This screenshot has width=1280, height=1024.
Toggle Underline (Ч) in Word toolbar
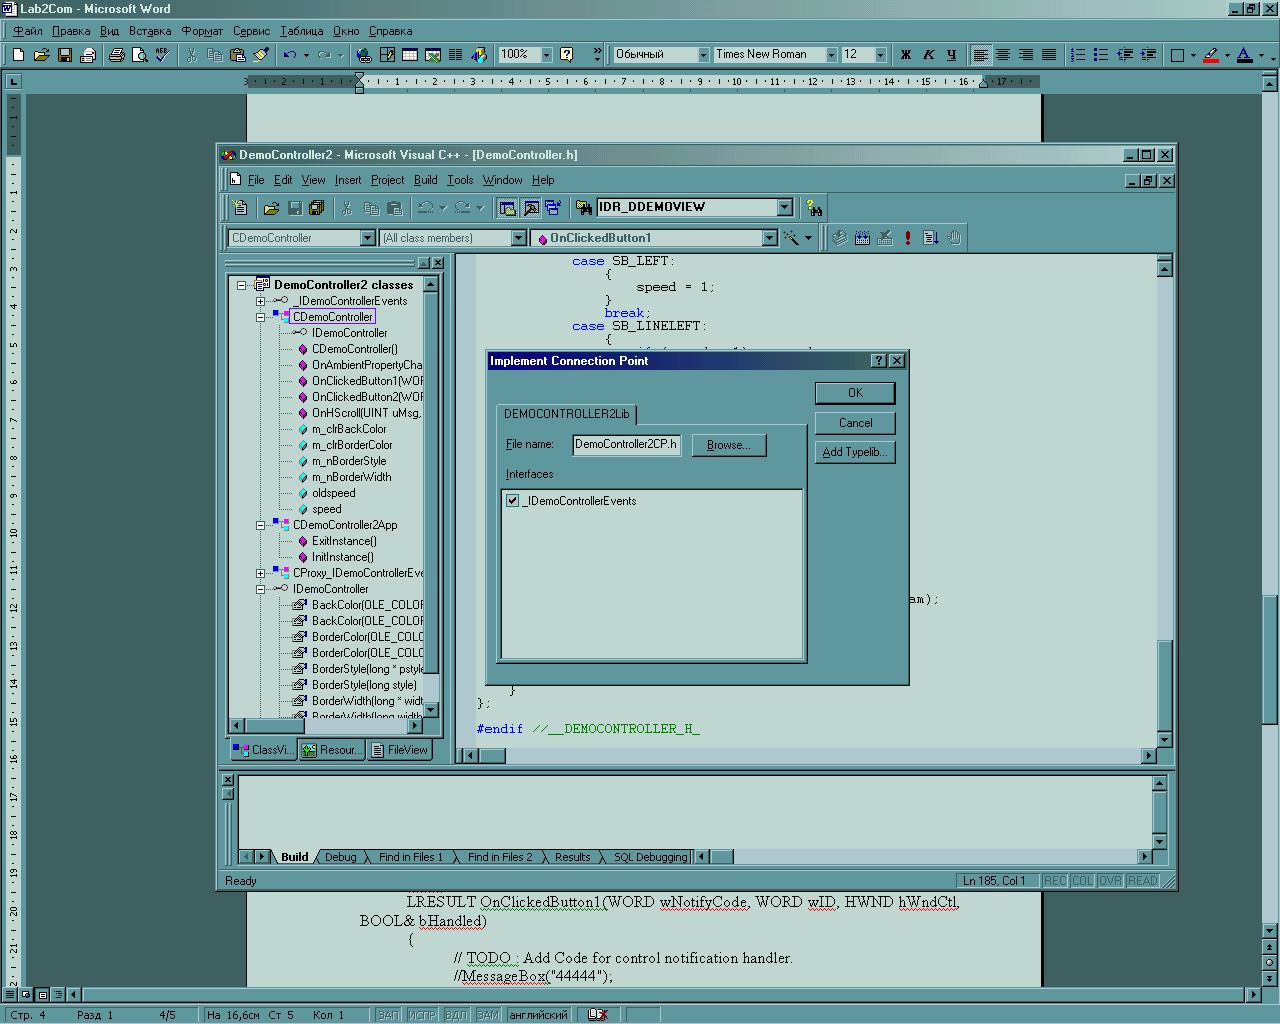point(951,55)
